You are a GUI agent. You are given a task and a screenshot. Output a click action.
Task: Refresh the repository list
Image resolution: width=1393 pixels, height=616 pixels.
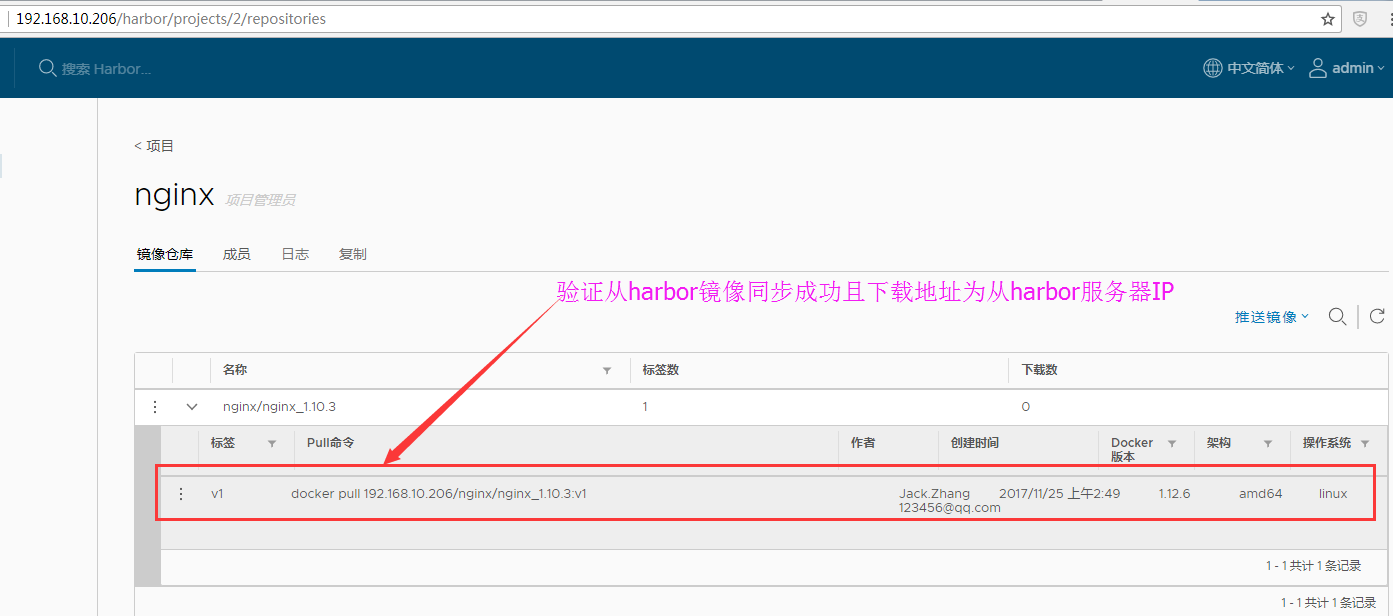point(1377,316)
